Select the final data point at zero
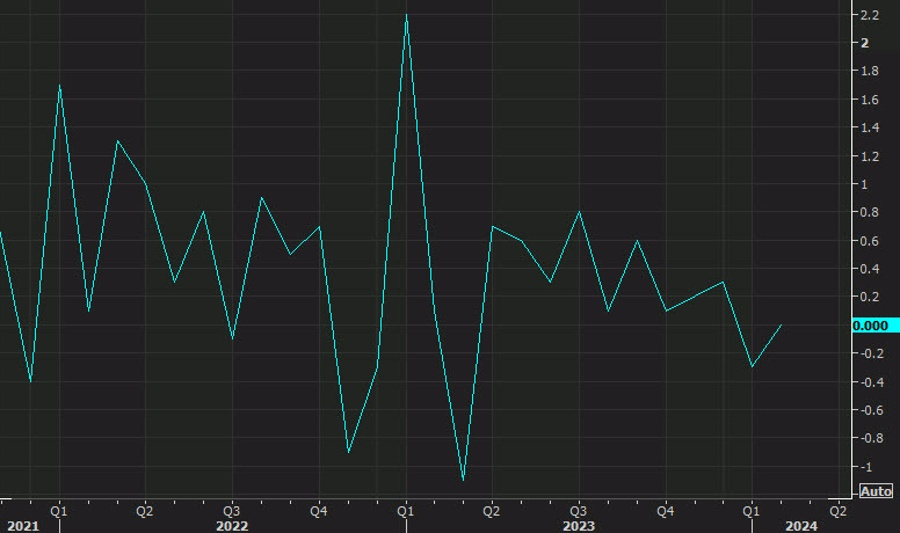 pos(781,325)
